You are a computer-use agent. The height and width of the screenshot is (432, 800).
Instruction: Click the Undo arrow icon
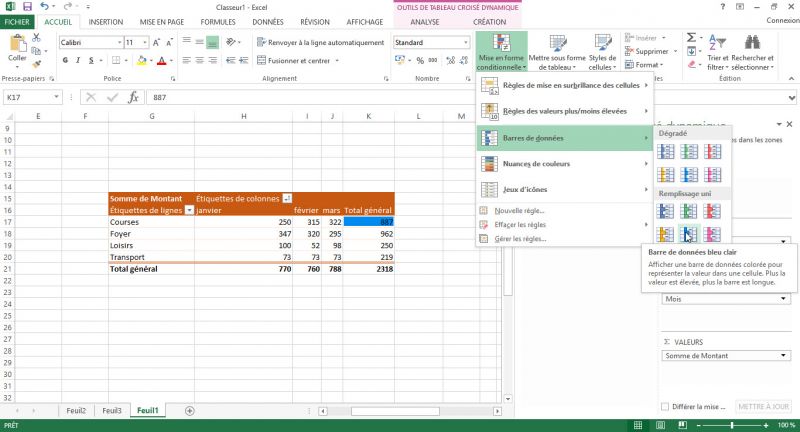coord(44,7)
